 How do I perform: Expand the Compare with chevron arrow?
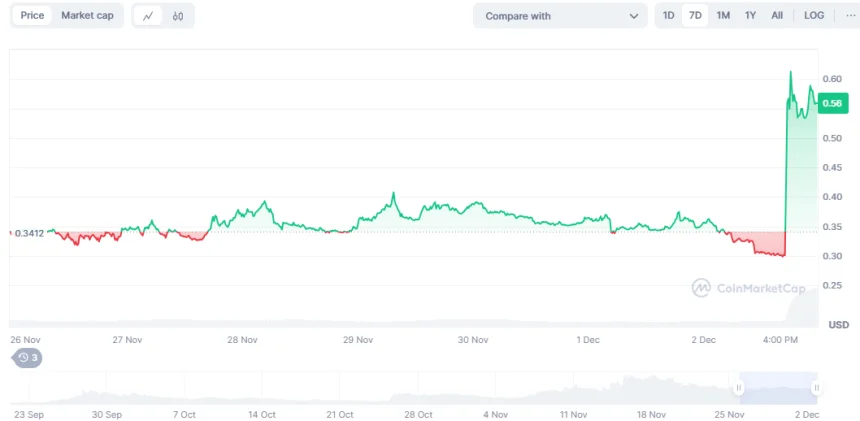634,16
